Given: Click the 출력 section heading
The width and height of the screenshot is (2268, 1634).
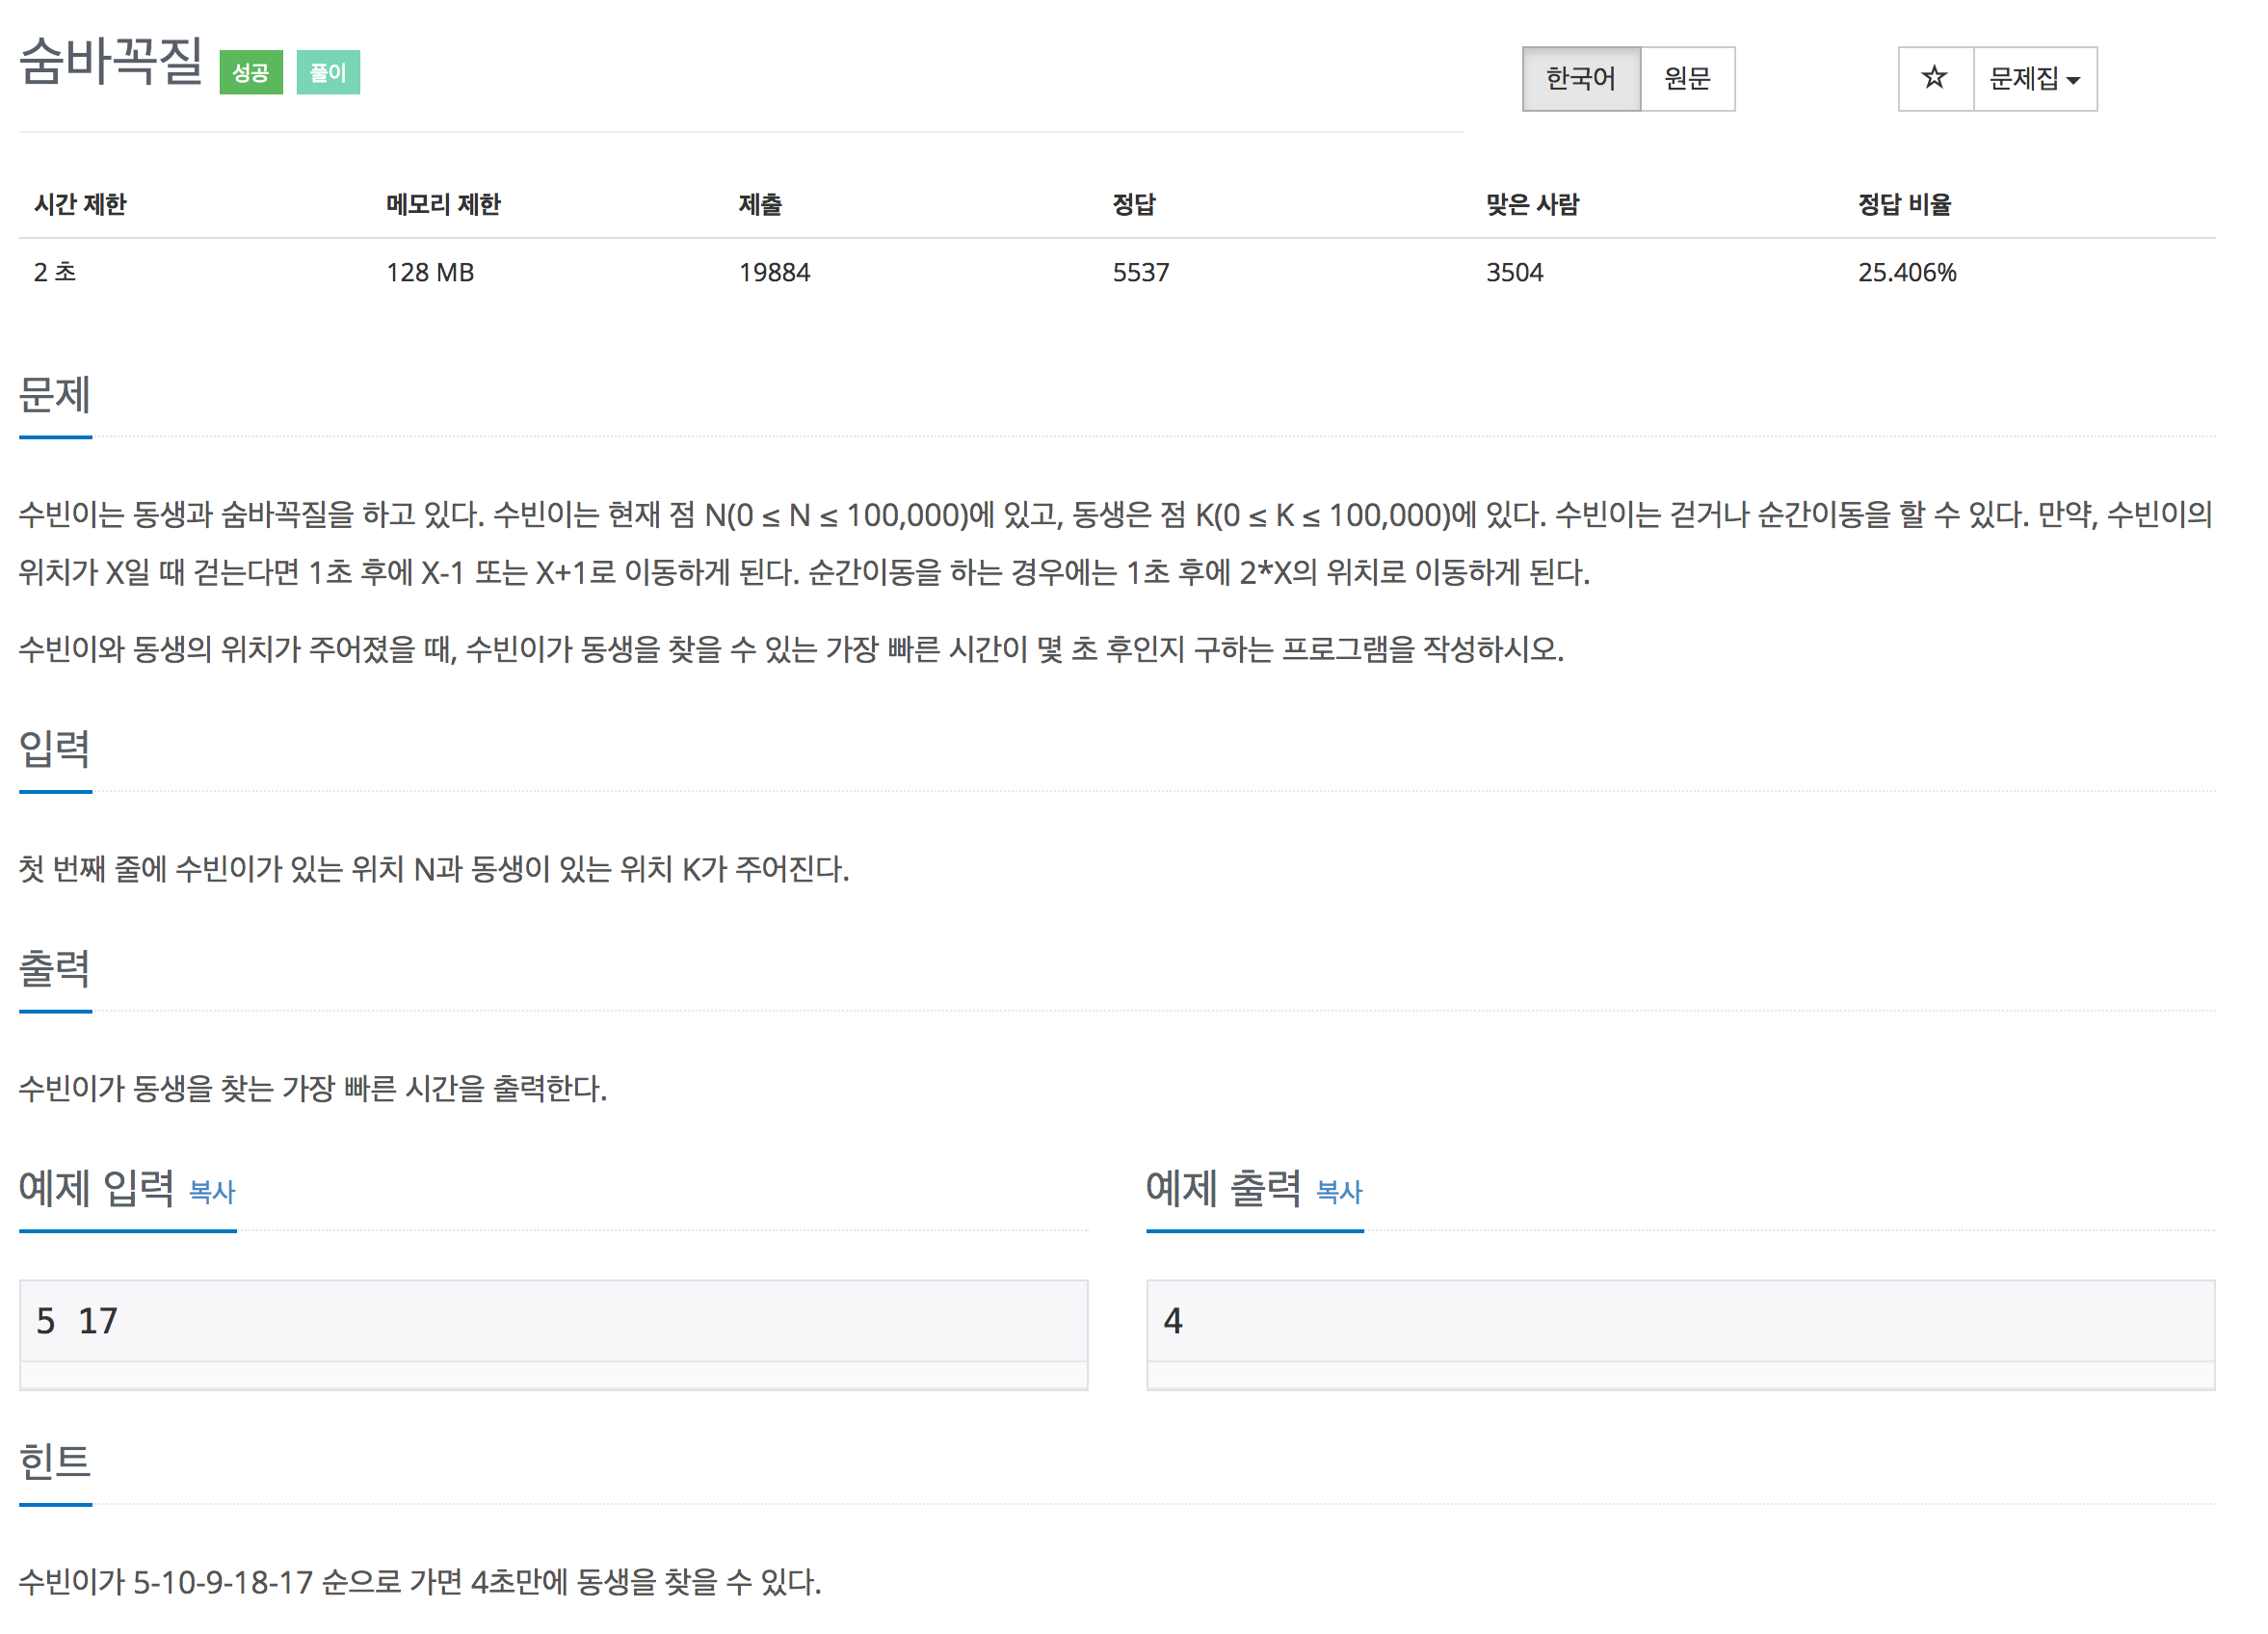Looking at the screenshot, I should pos(55,970).
